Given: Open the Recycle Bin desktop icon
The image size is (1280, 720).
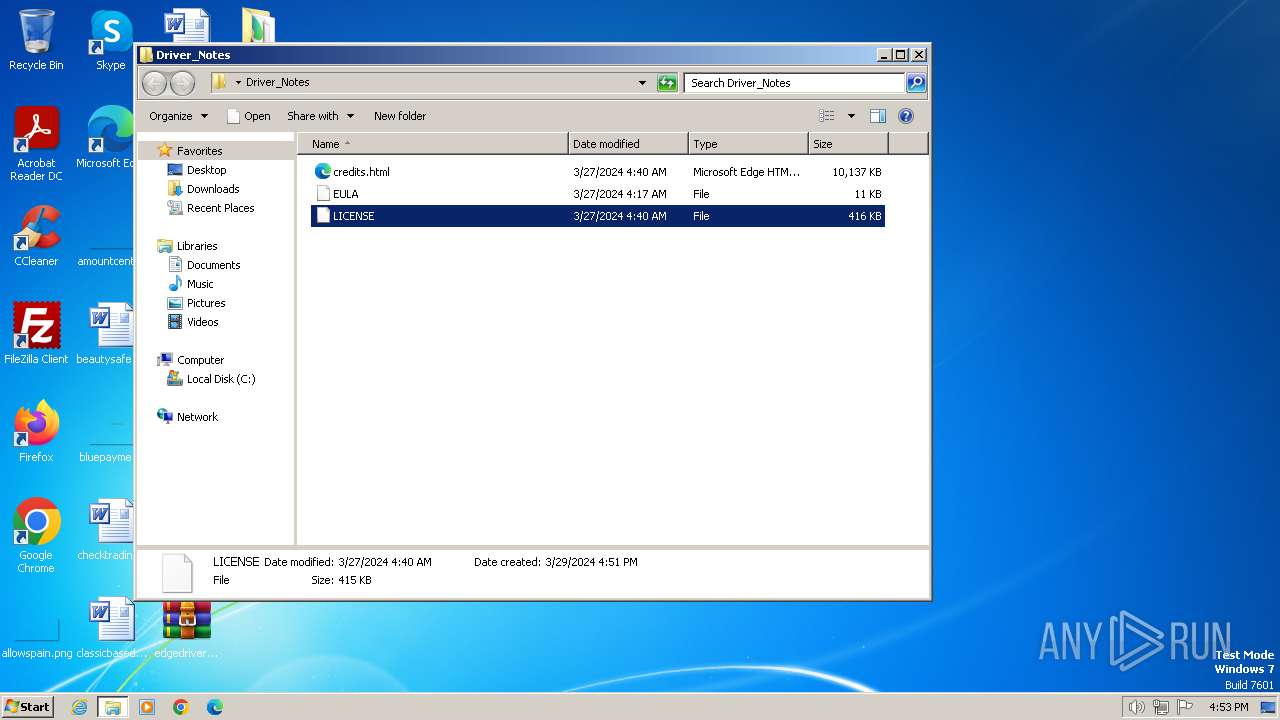Looking at the screenshot, I should tap(36, 40).
